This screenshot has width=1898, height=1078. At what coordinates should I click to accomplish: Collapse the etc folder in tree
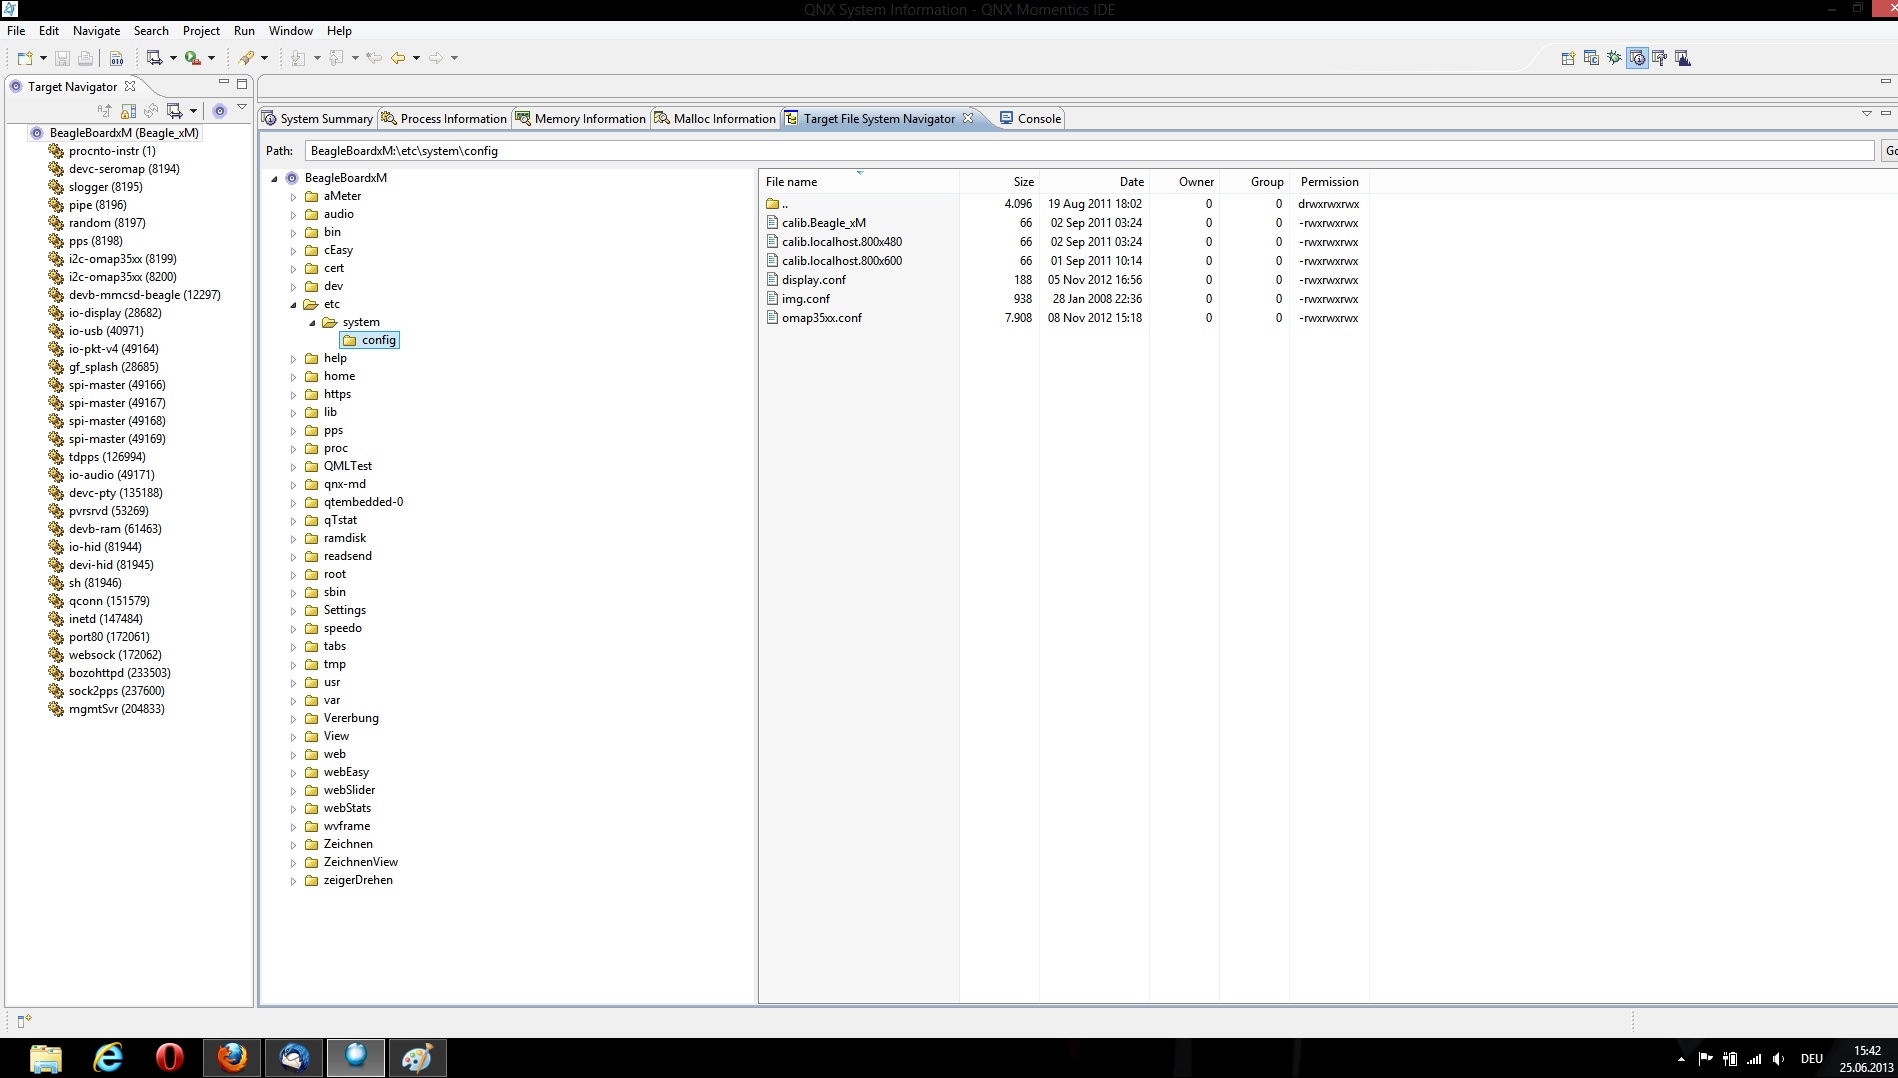293,305
